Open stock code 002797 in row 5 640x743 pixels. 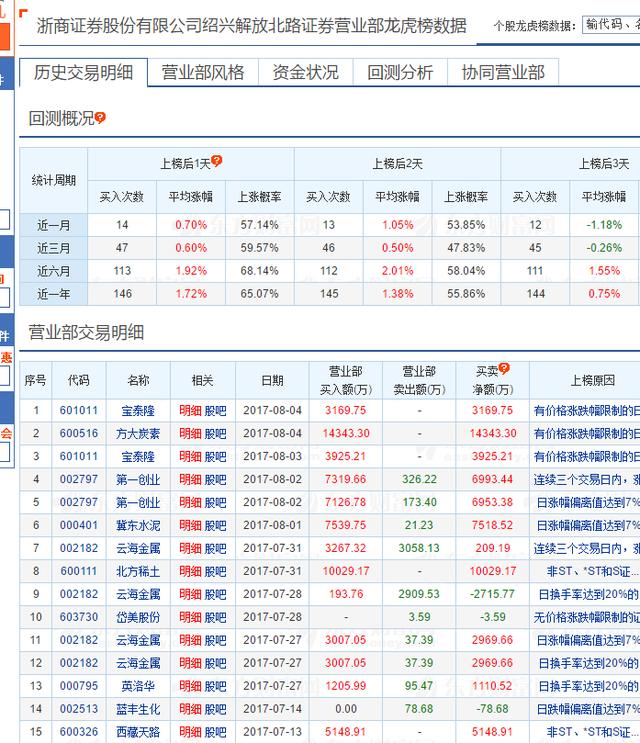[79, 502]
